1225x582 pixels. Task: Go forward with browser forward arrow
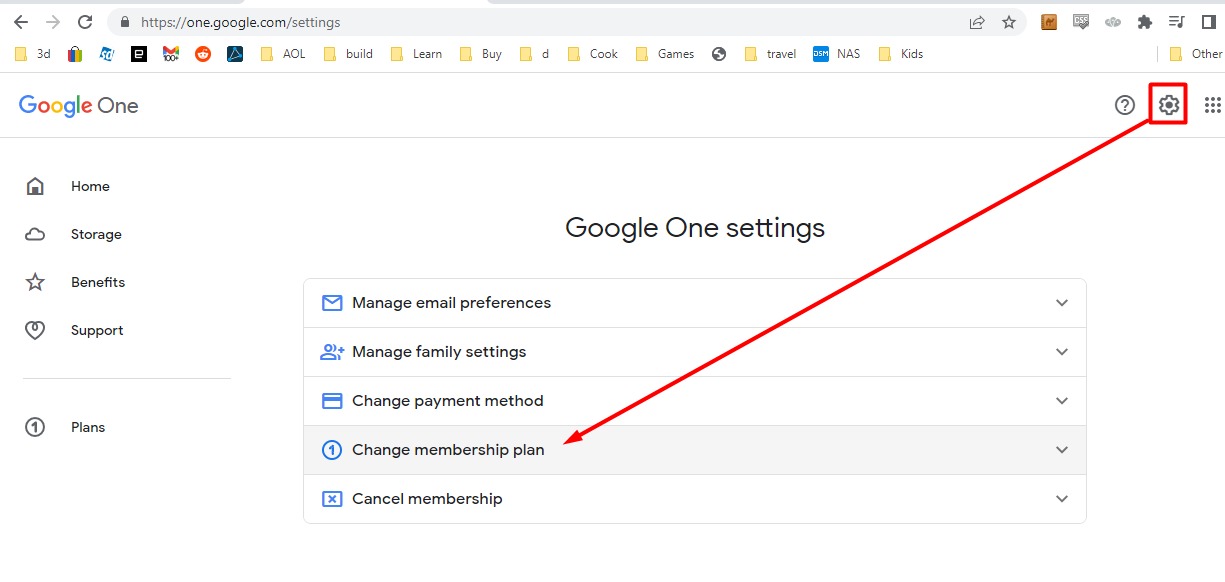click(x=53, y=22)
